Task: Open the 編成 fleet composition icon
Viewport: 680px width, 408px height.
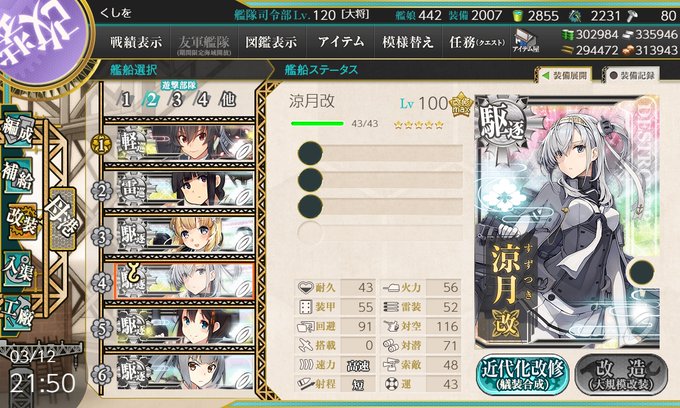Action: tap(18, 130)
